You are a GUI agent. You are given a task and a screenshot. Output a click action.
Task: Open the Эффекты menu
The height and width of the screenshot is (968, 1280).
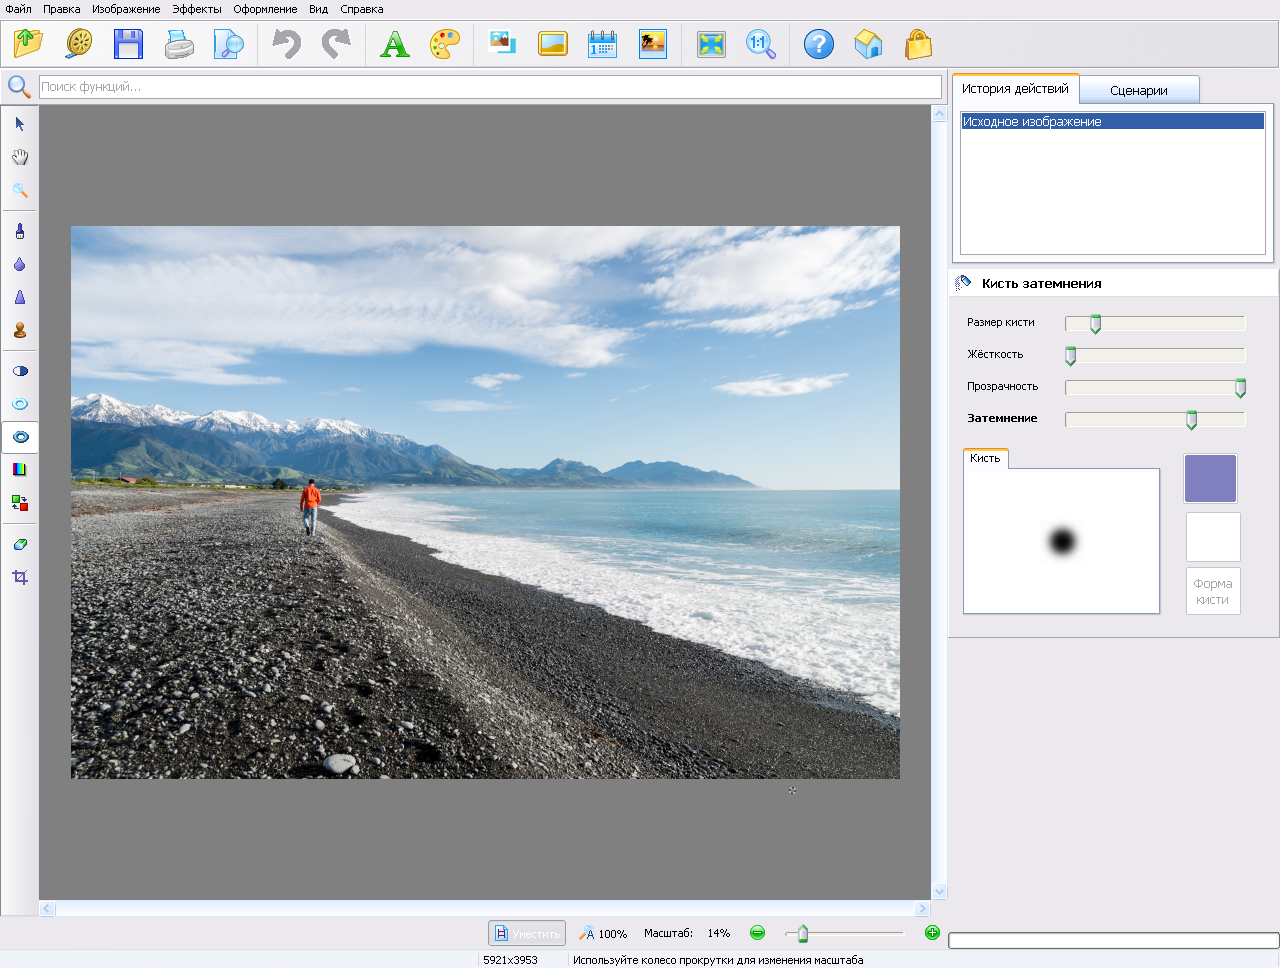point(197,9)
